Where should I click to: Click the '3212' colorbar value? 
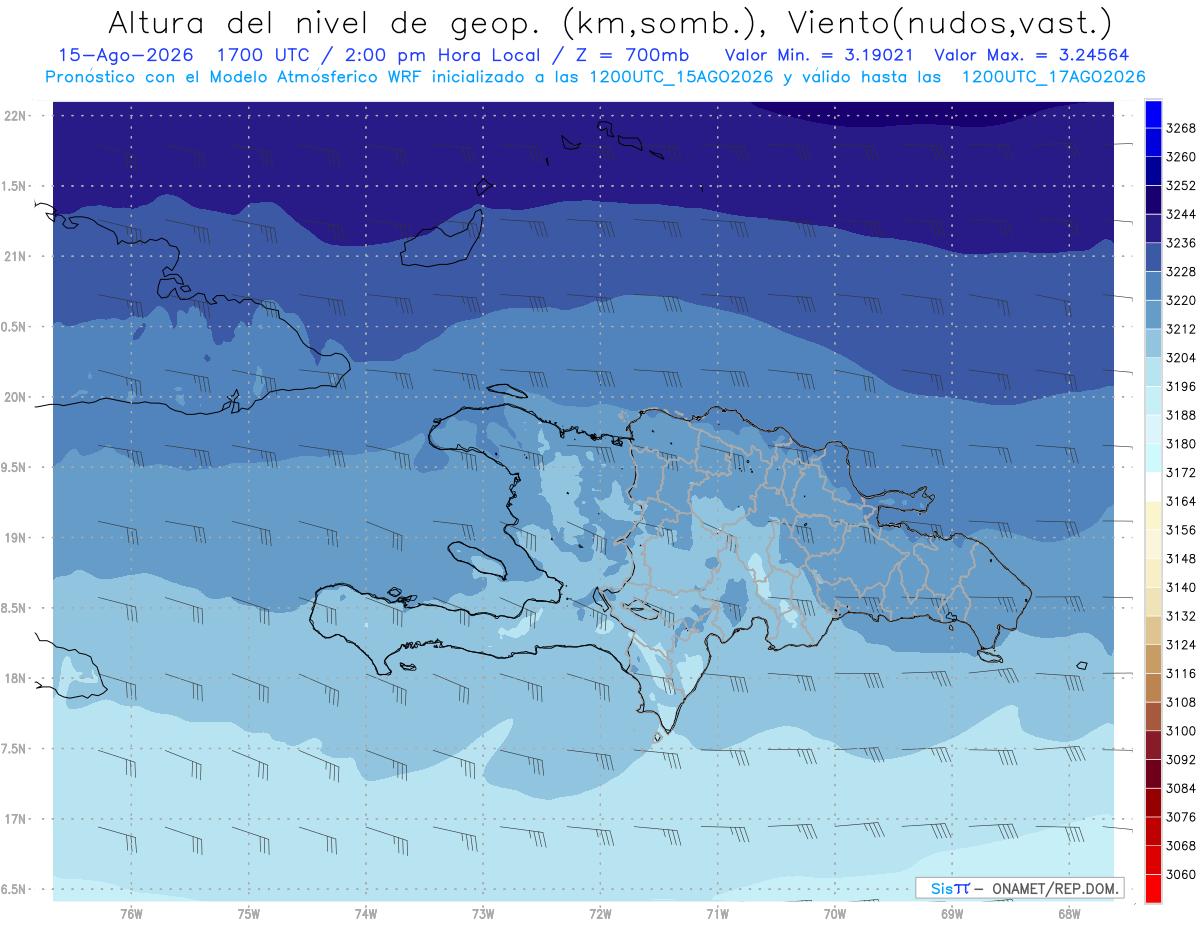[x=1181, y=329]
